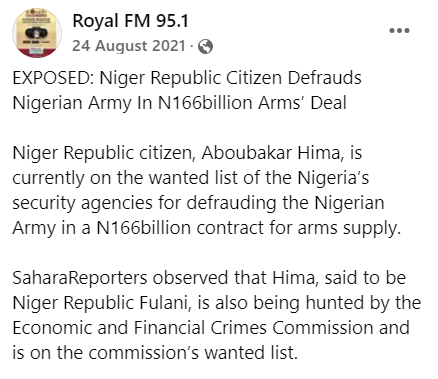Screen dimensions: 438x379
Task: Click the word EXPOSED in the headline
Action: [x=53, y=78]
